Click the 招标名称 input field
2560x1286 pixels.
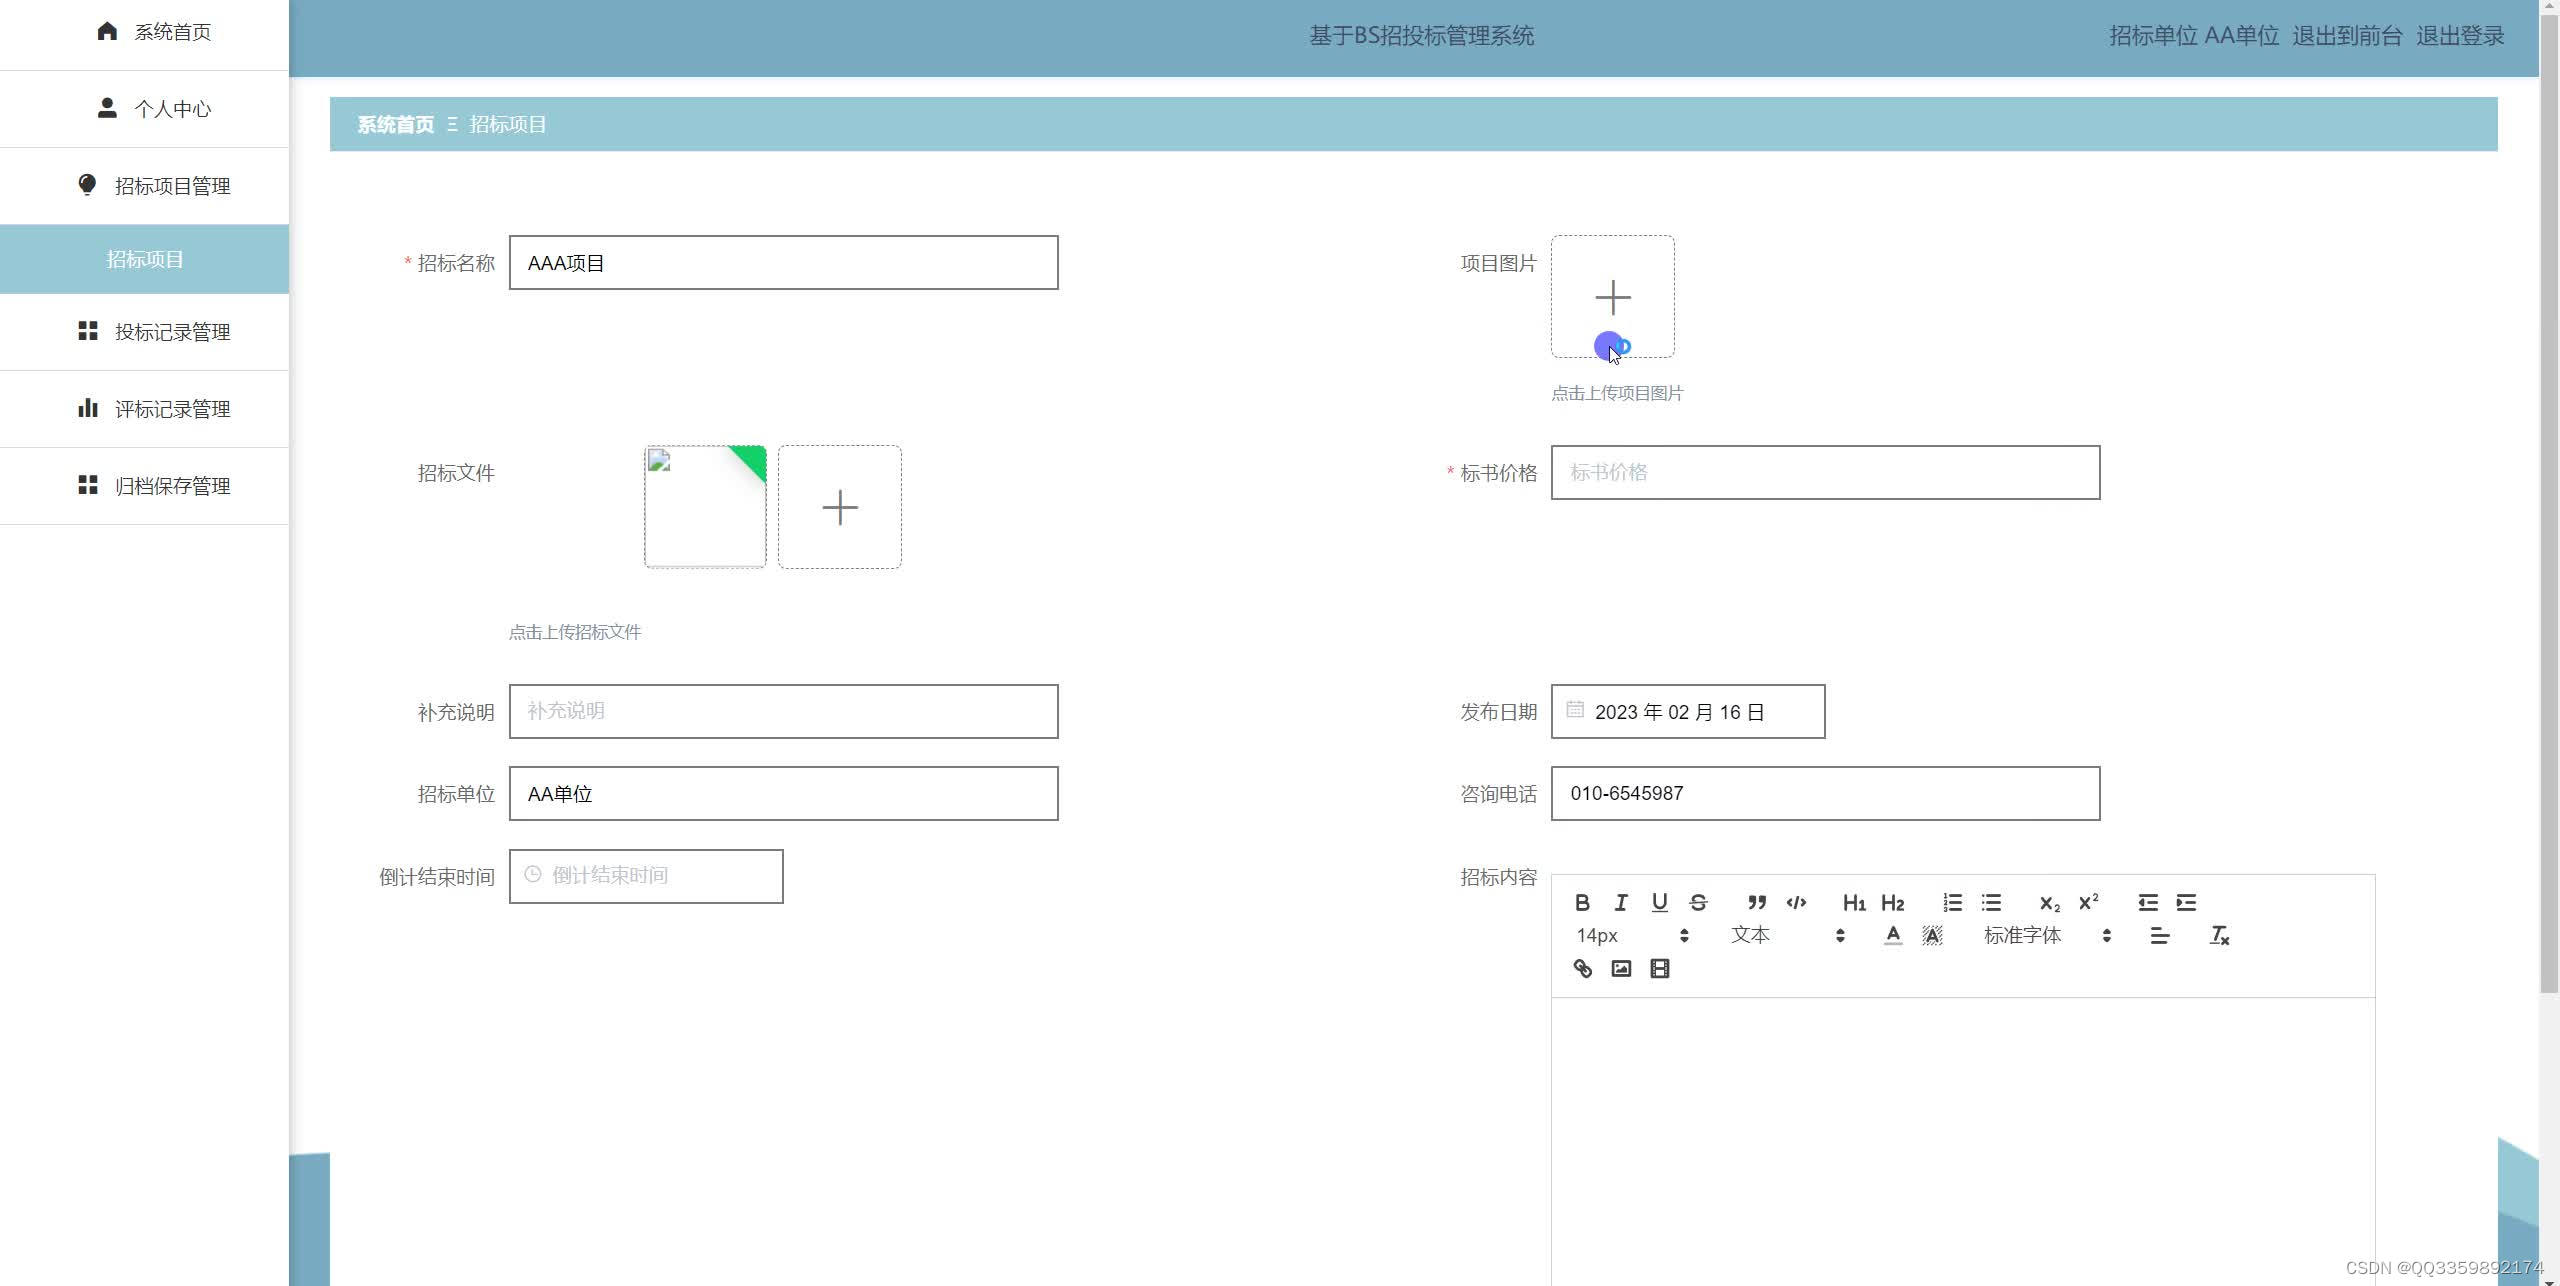783,263
